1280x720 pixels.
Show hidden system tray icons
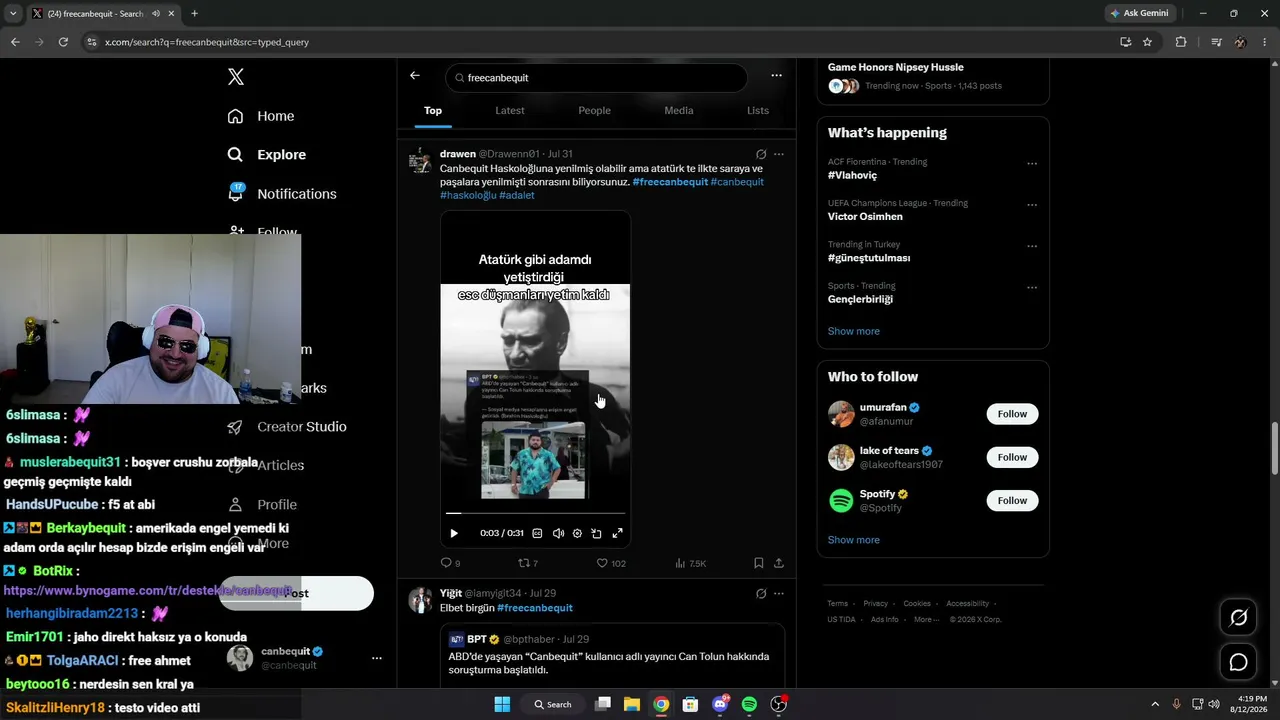(1155, 704)
